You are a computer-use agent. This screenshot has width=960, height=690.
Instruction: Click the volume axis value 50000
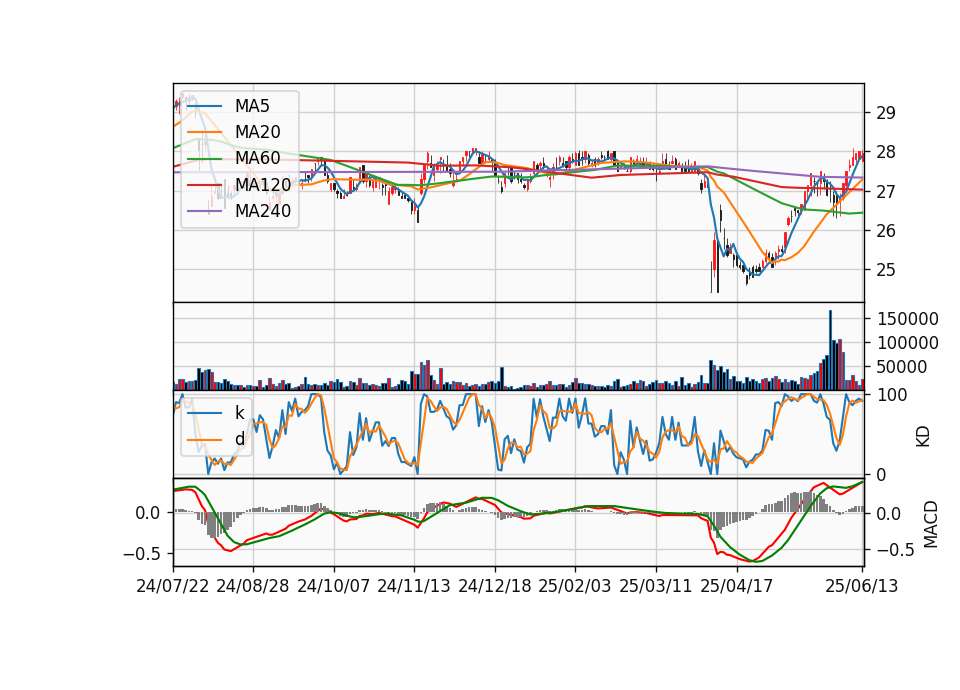click(x=902, y=367)
